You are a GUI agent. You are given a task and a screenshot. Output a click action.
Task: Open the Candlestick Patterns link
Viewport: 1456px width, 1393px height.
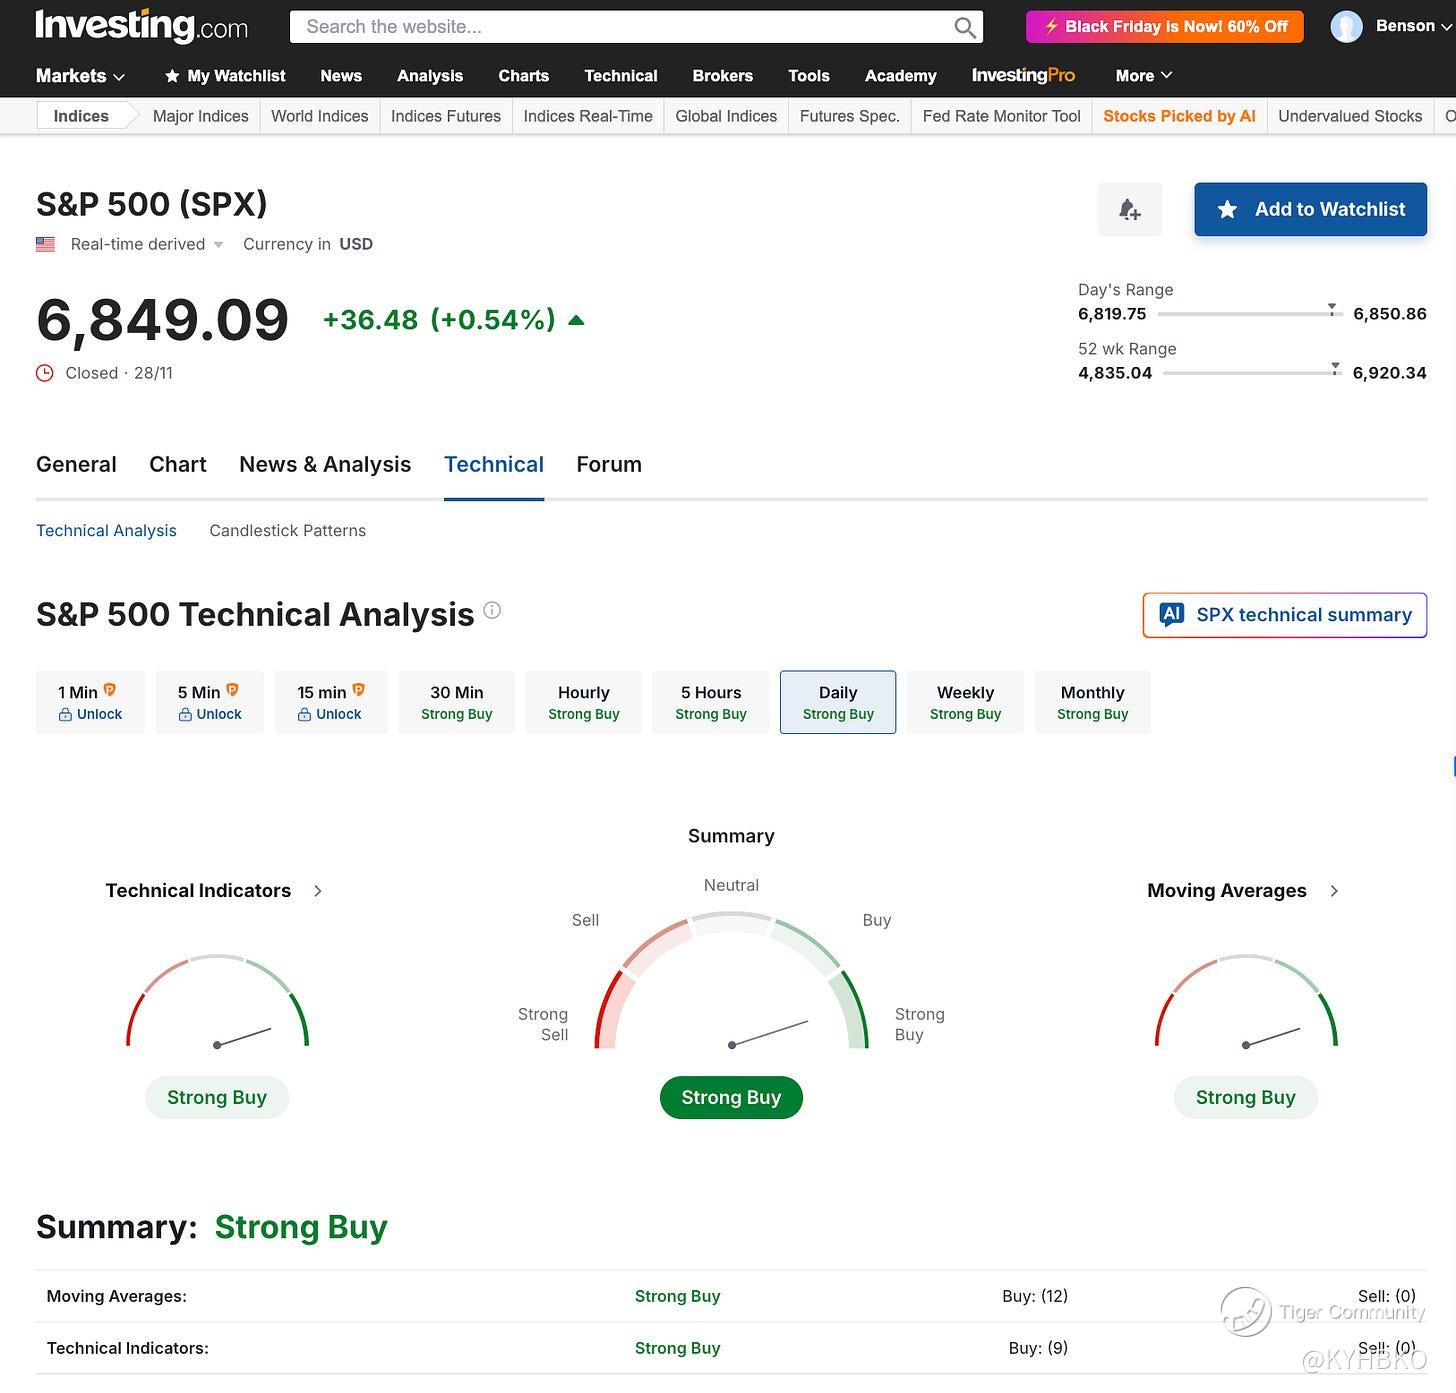coord(287,531)
